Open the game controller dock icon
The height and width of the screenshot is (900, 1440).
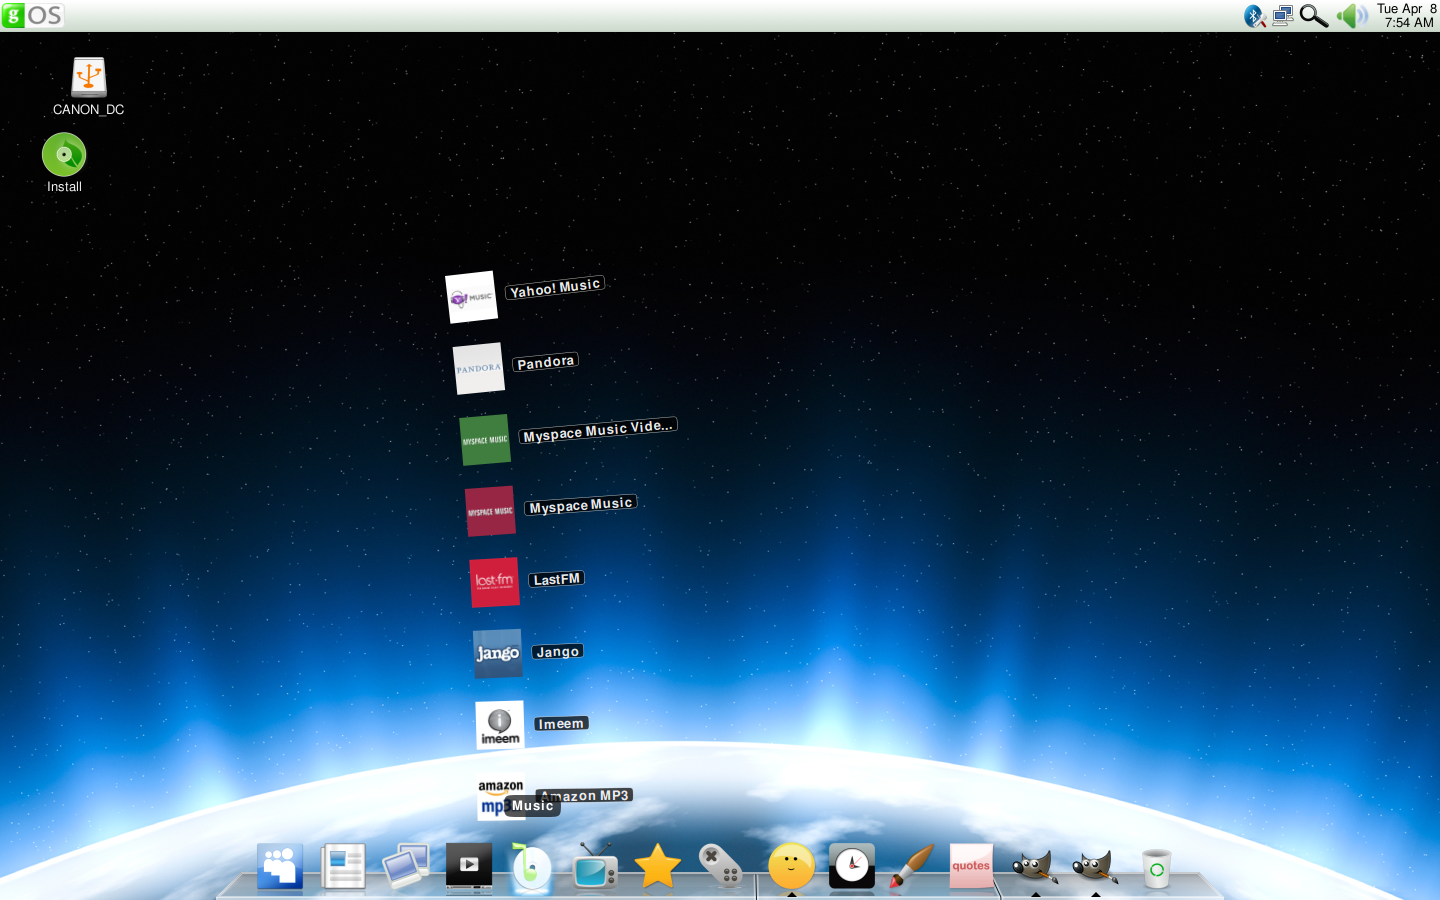[x=720, y=866]
